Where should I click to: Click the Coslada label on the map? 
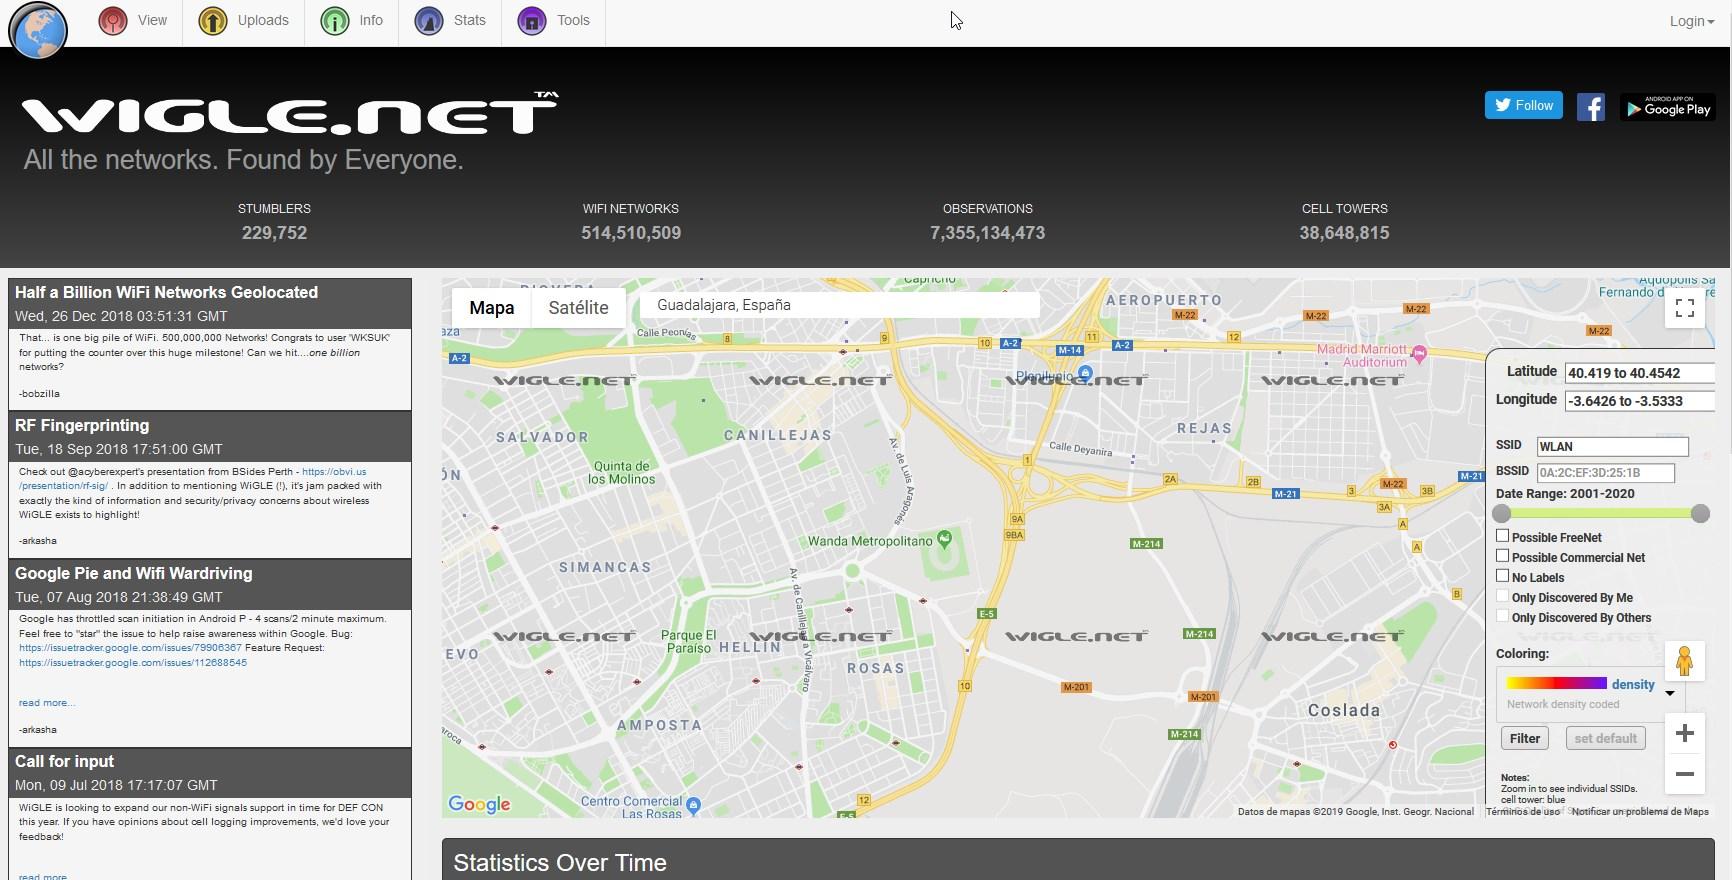tap(1344, 710)
